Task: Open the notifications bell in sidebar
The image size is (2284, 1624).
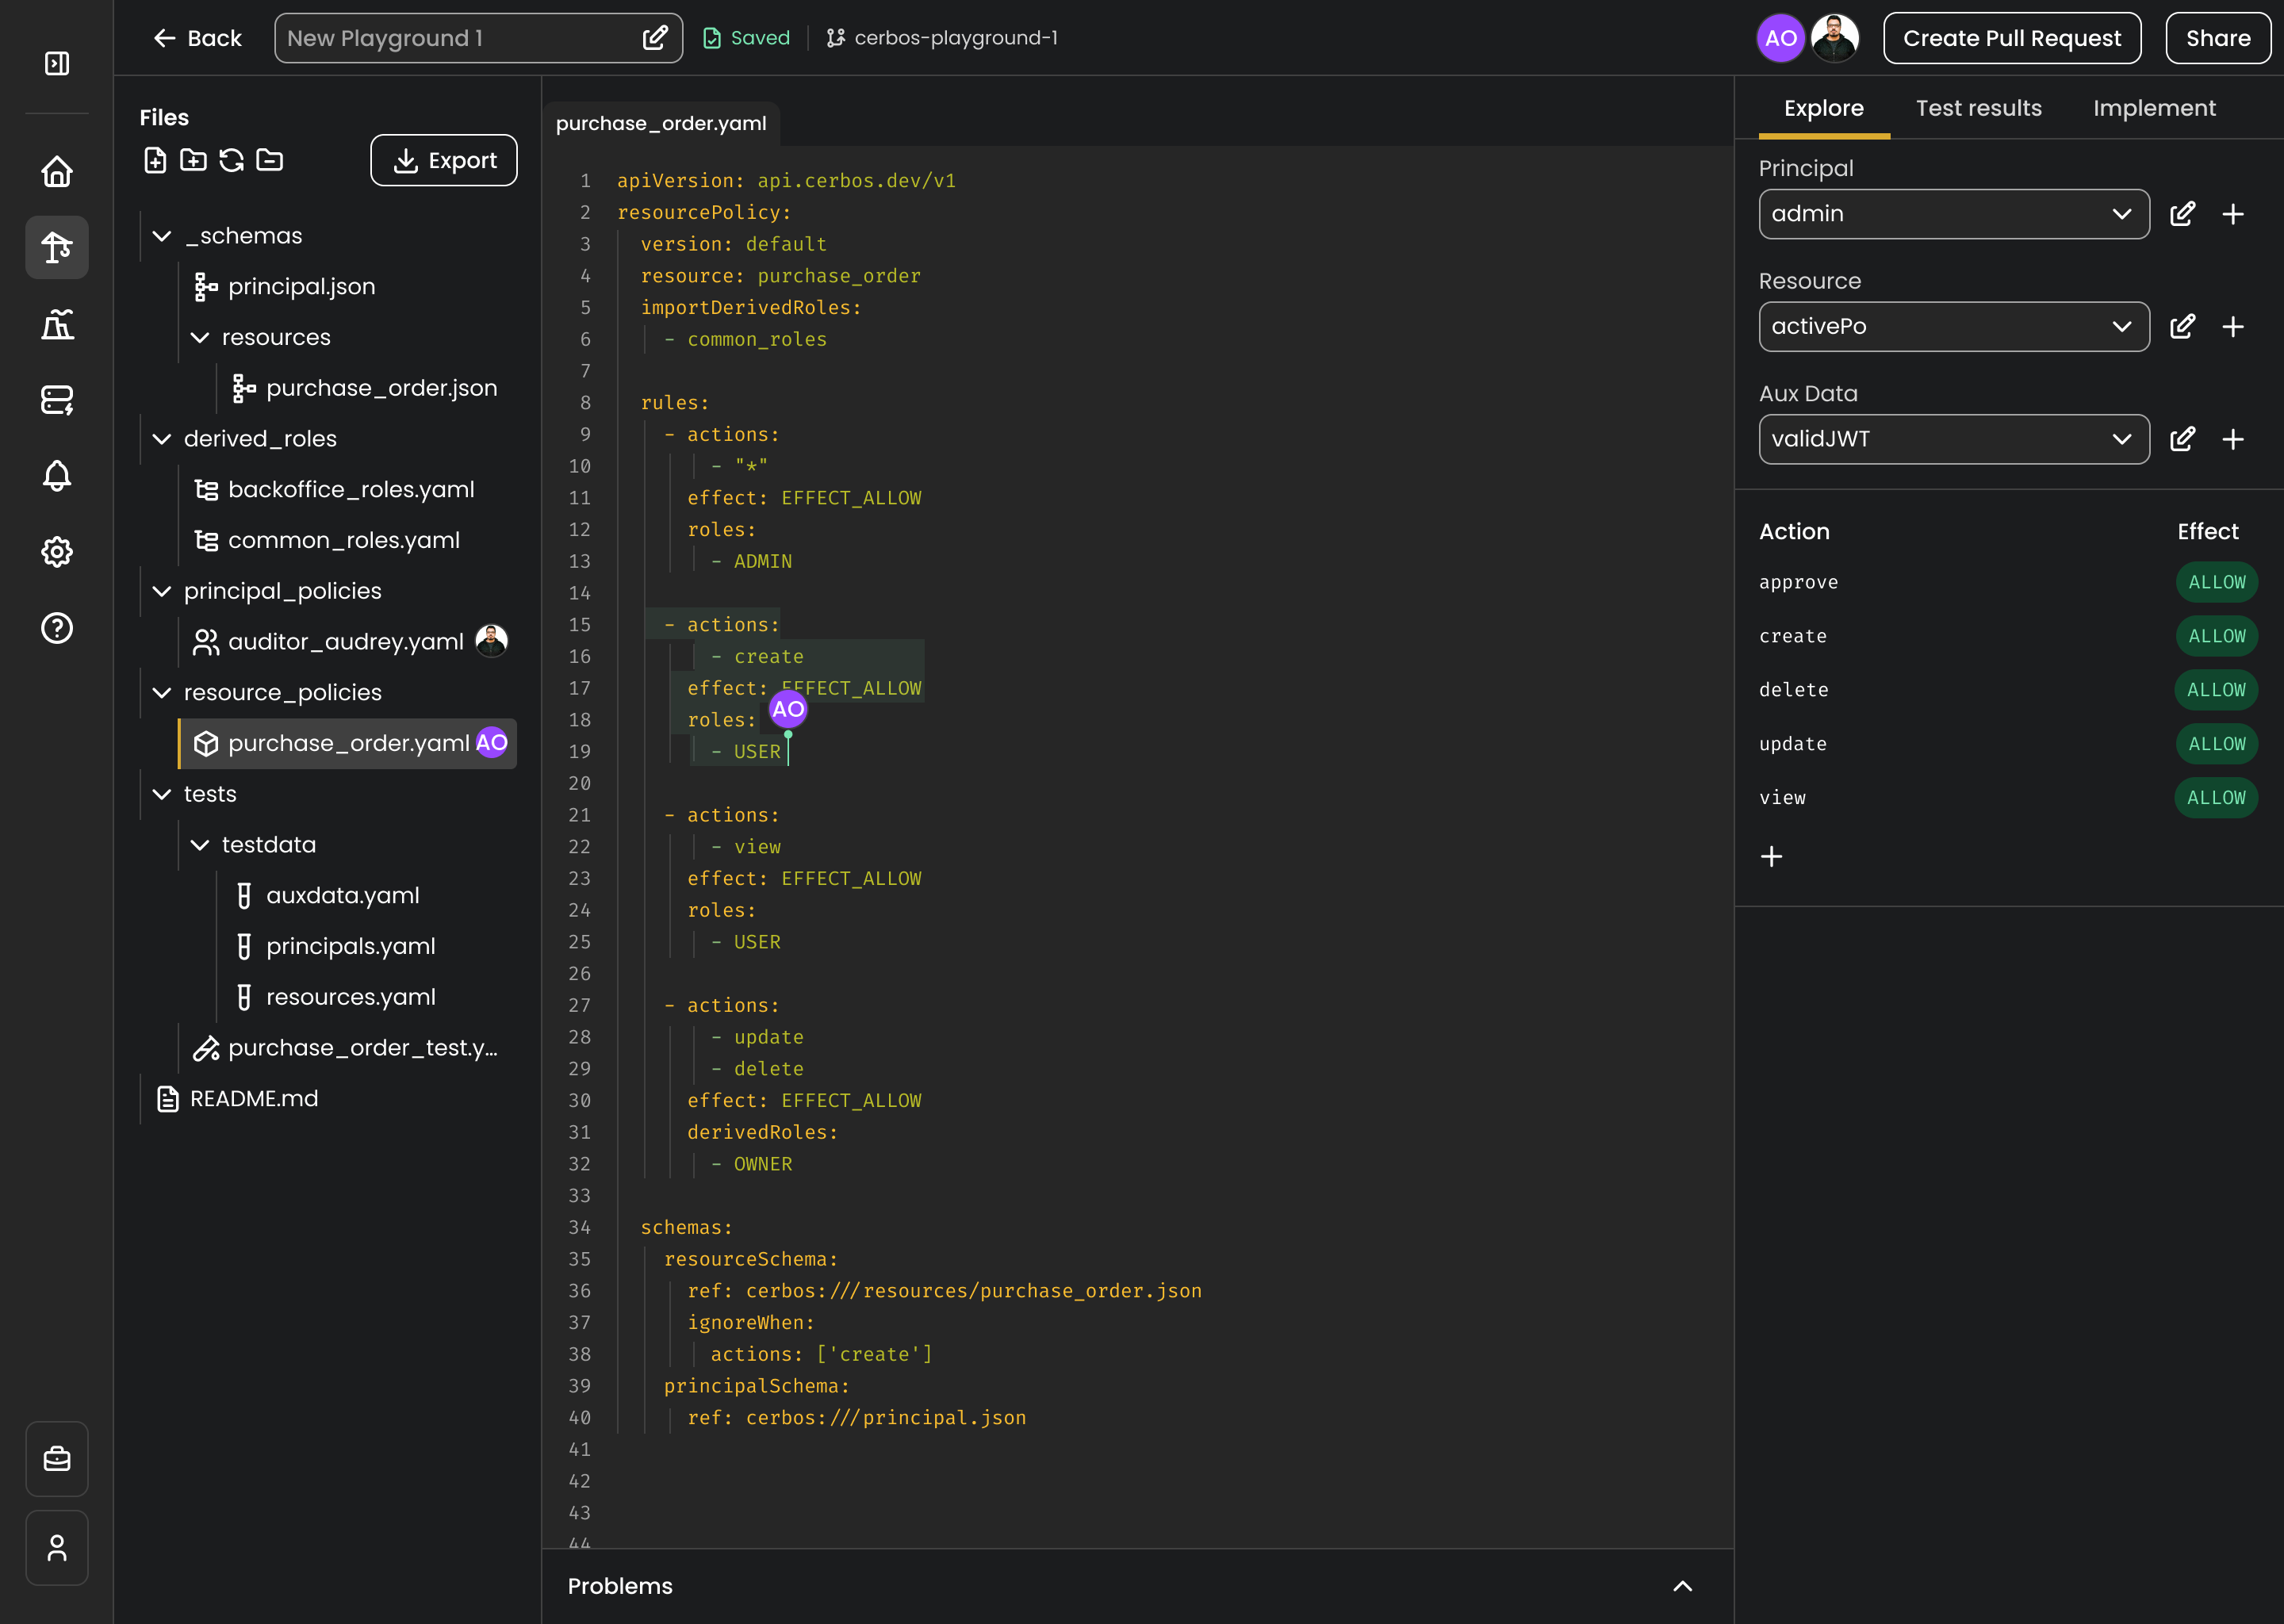Action: [x=57, y=476]
